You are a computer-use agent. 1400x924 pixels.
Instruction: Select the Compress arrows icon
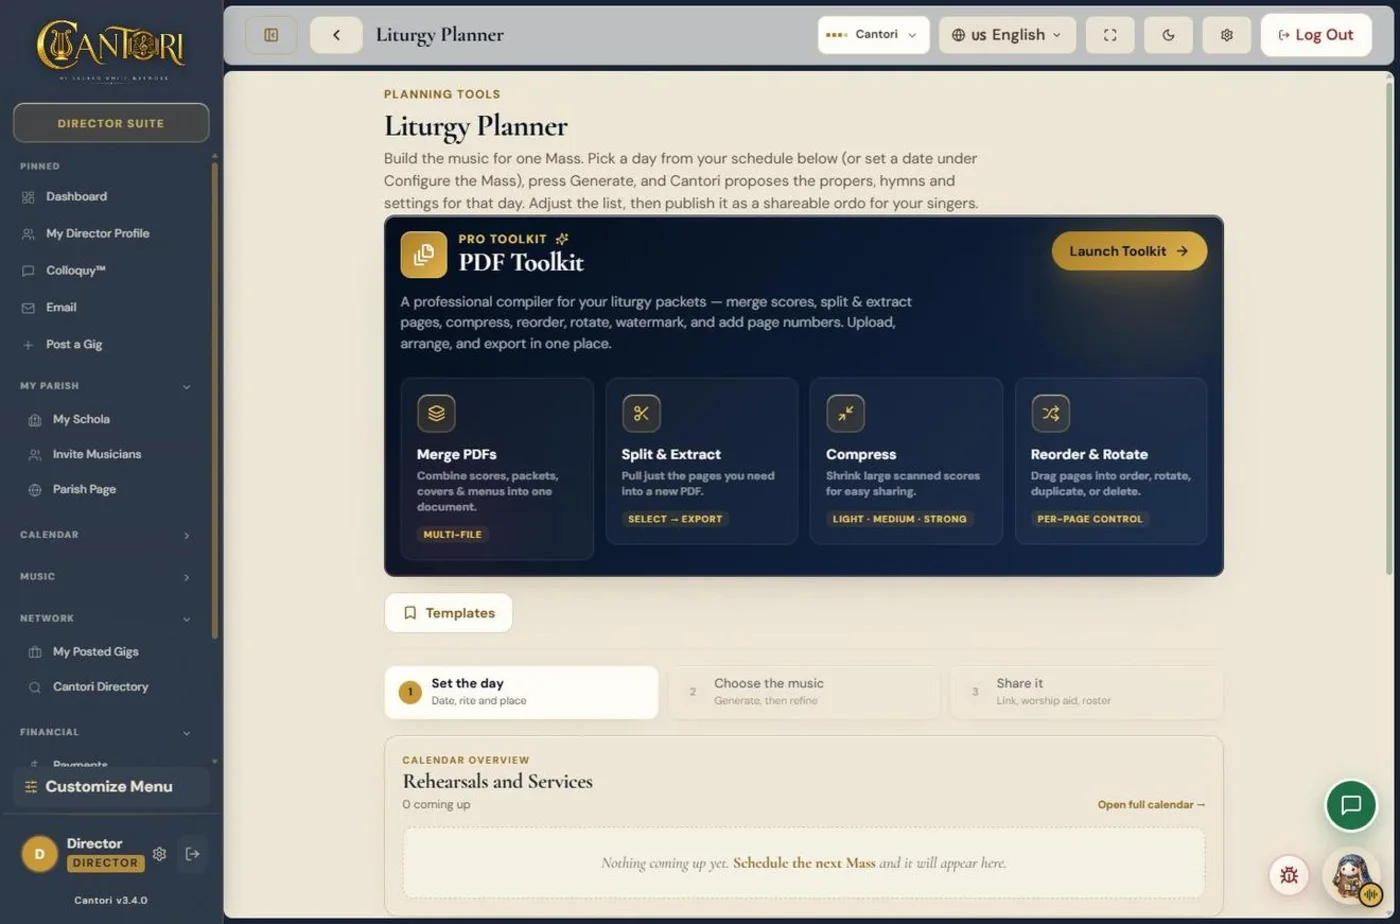tap(846, 413)
